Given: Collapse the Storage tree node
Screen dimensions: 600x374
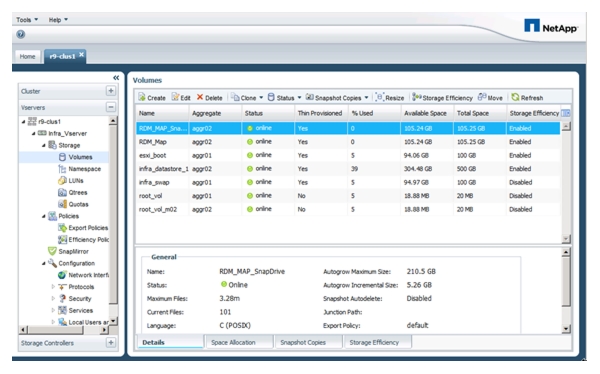Looking at the screenshot, I should click(x=44, y=145).
